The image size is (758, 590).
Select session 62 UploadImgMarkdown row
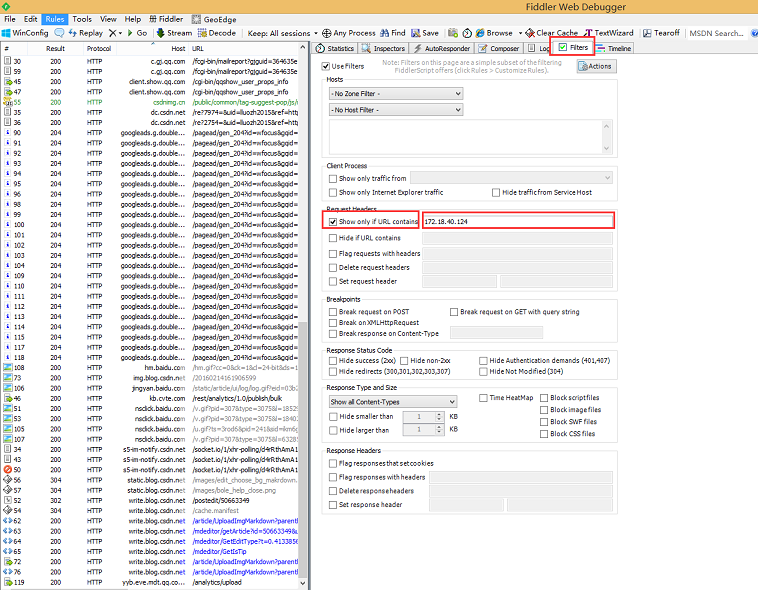150,521
